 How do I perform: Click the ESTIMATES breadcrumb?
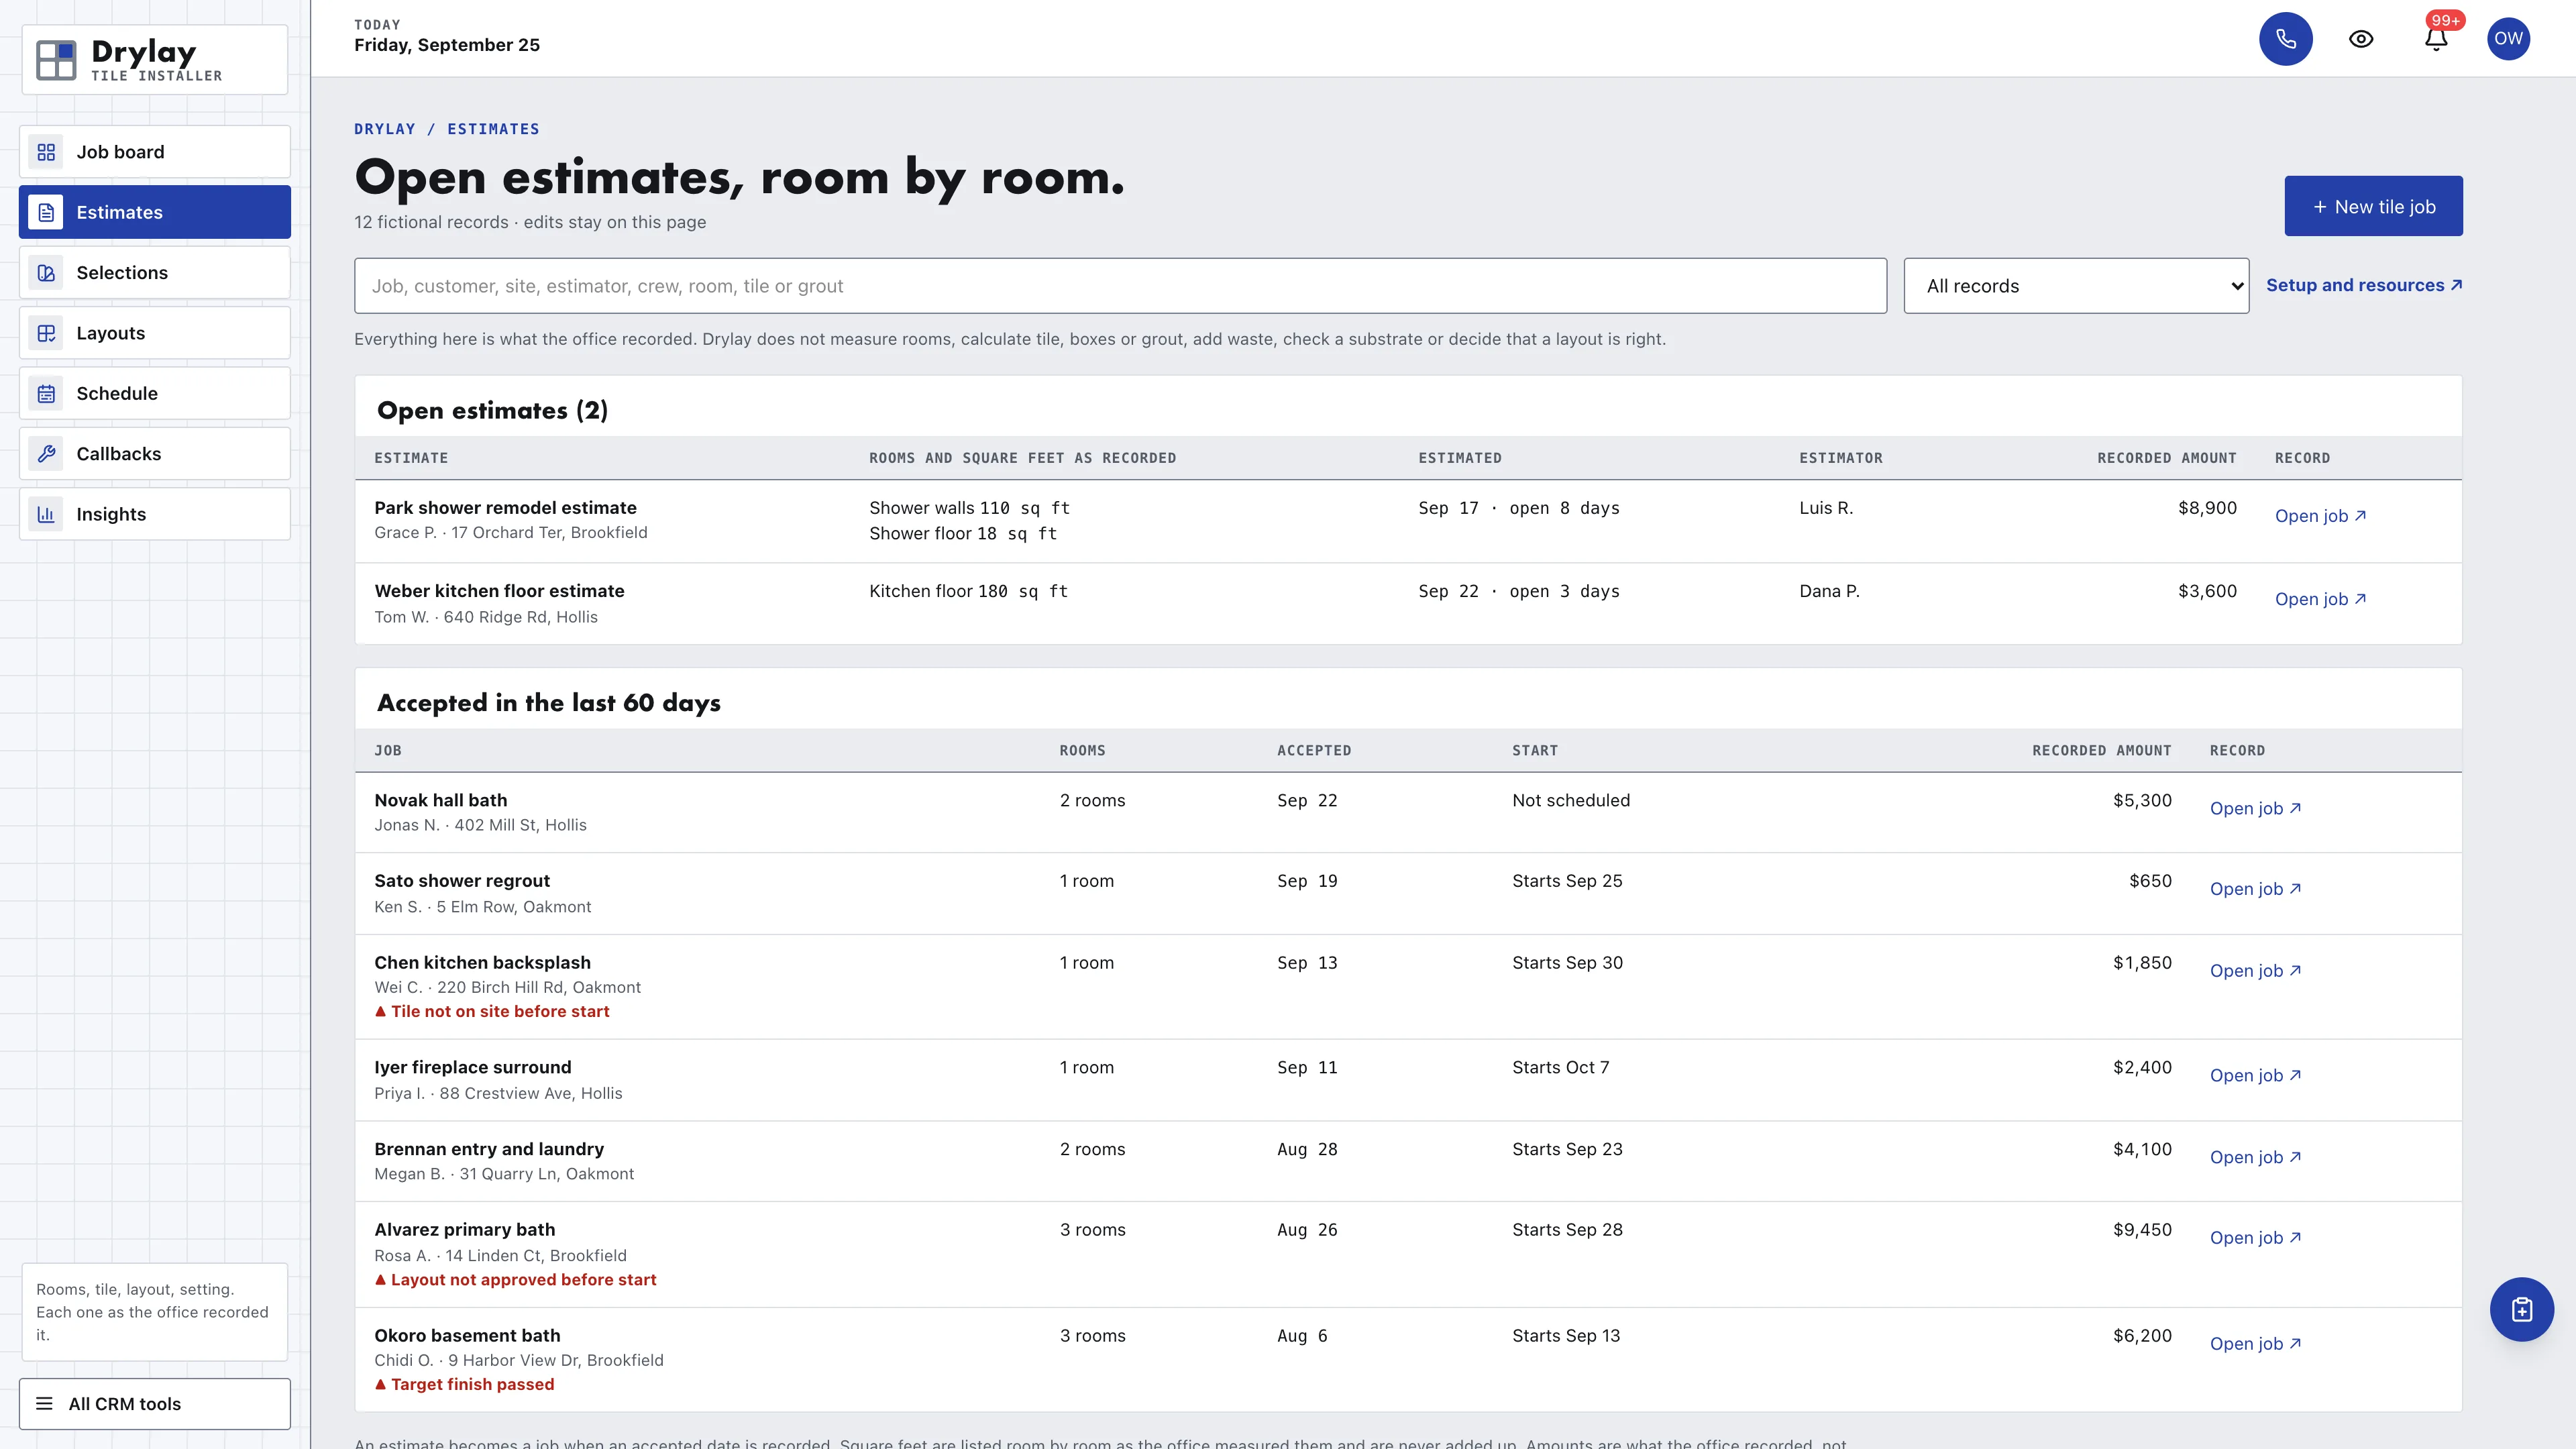tap(493, 129)
